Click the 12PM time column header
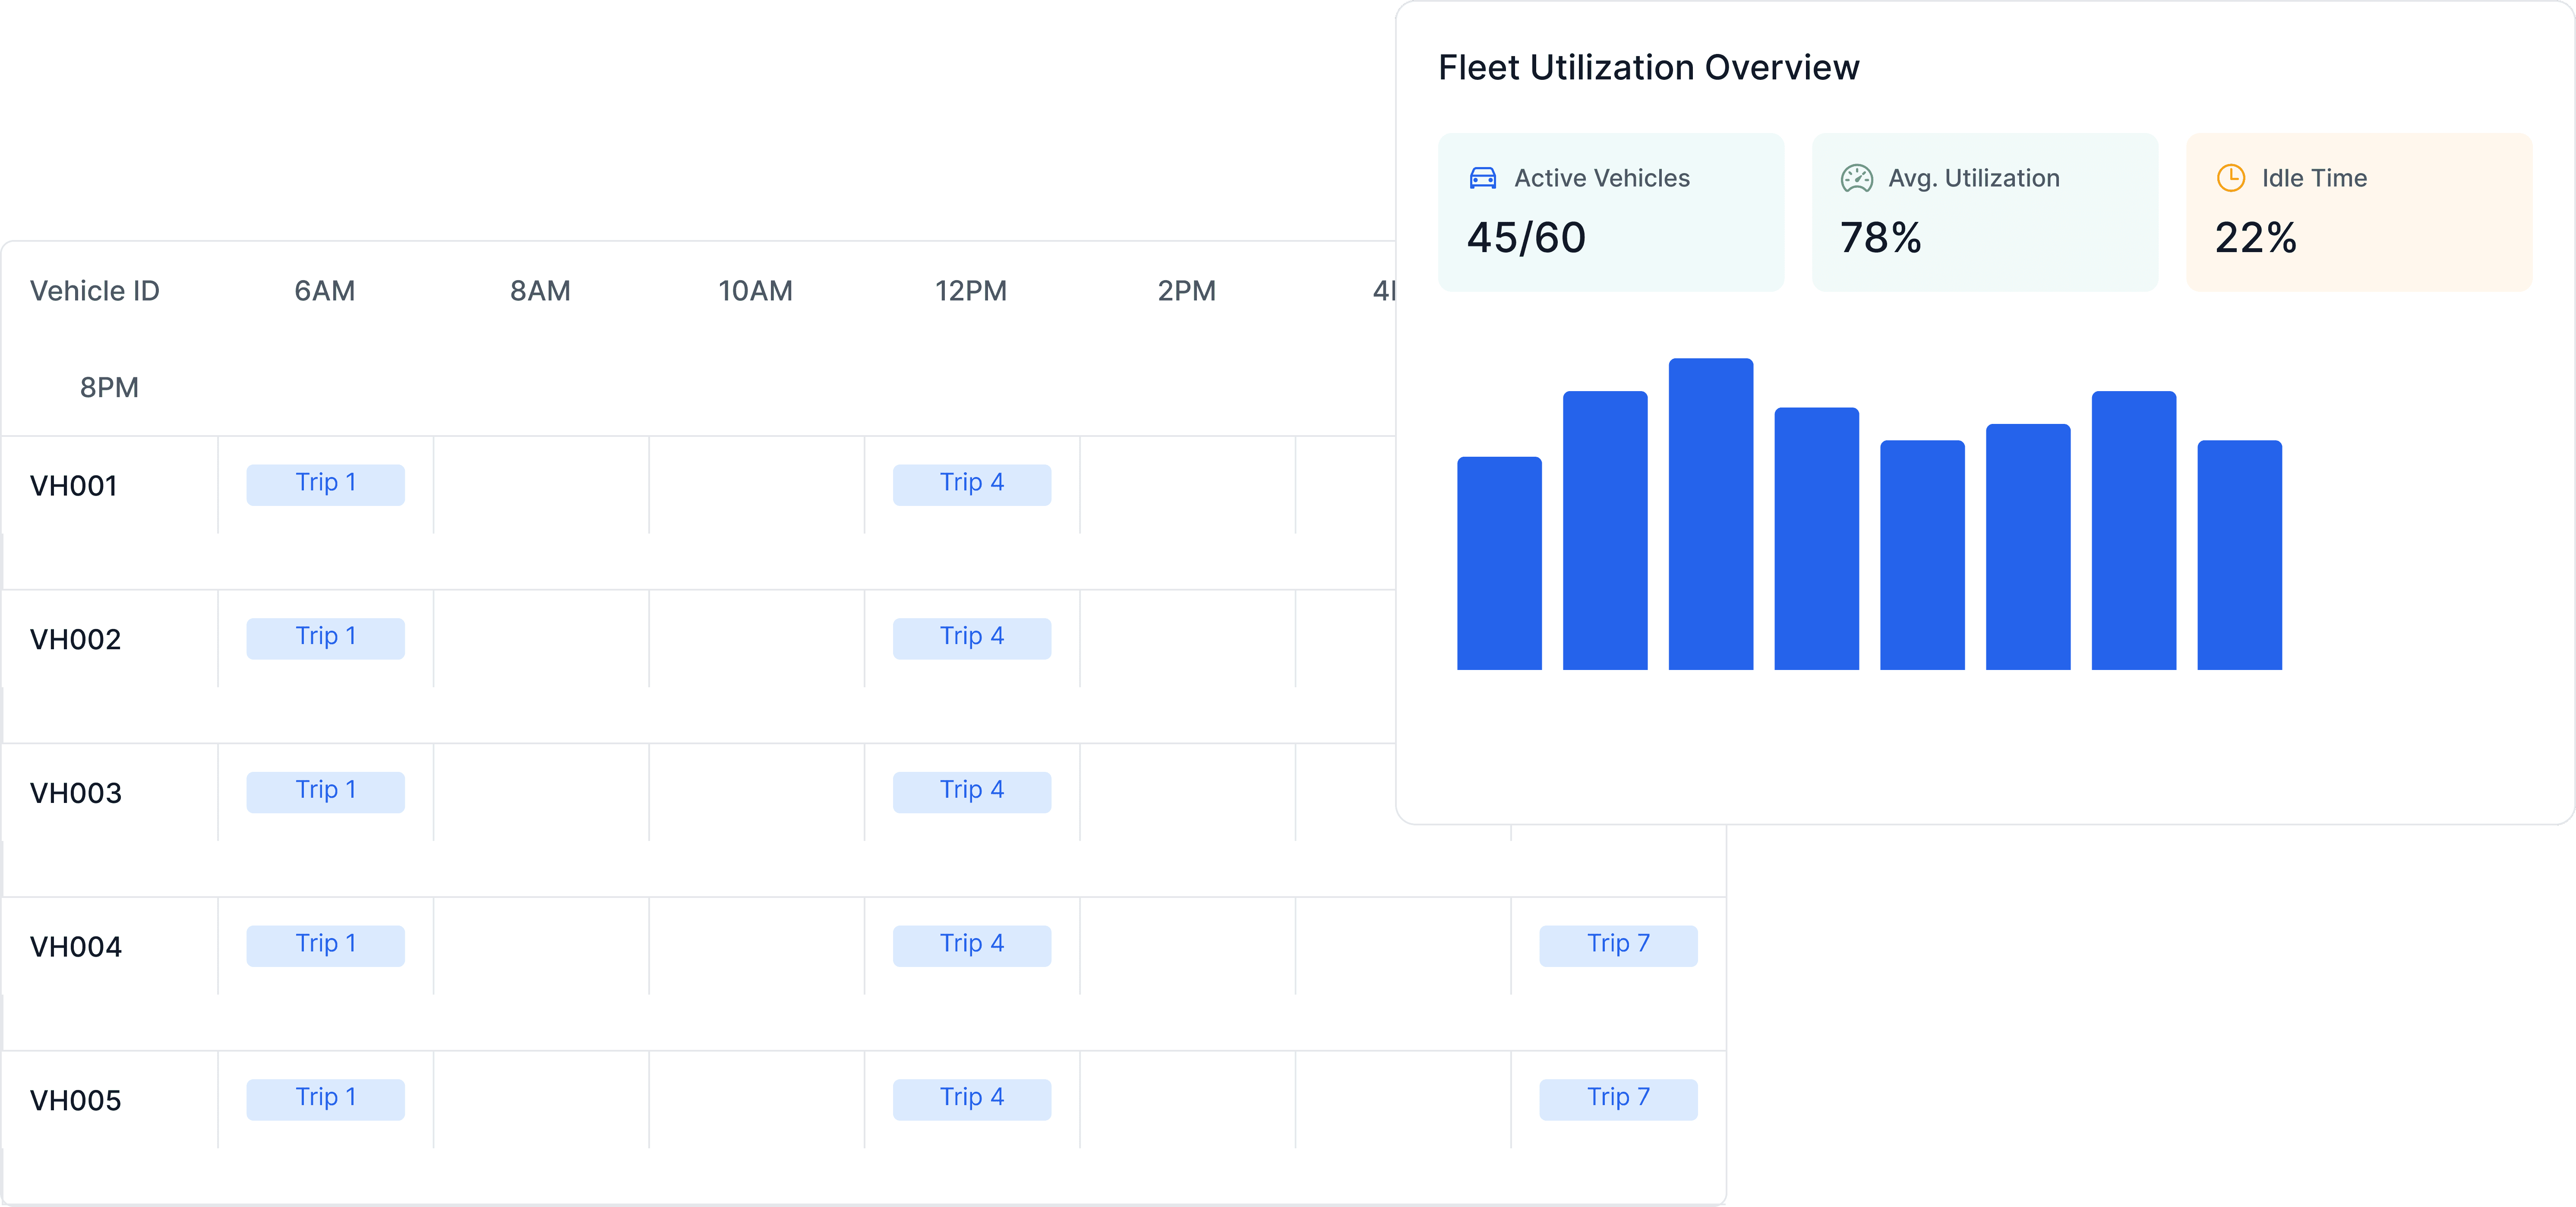Screen dimensions: 2576x1207 click(x=970, y=291)
